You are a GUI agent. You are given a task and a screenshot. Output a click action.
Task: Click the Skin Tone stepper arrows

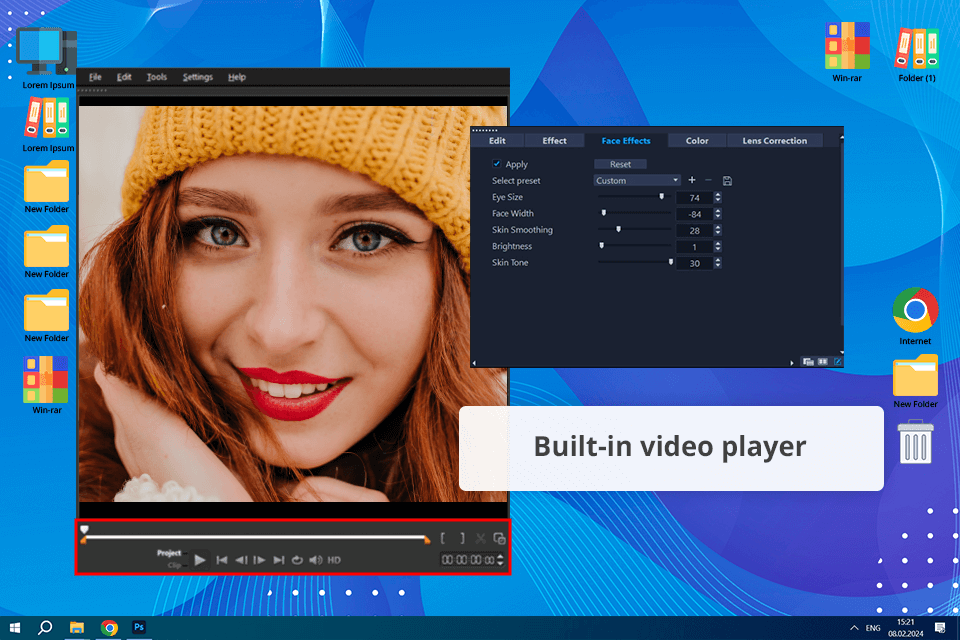[718, 263]
